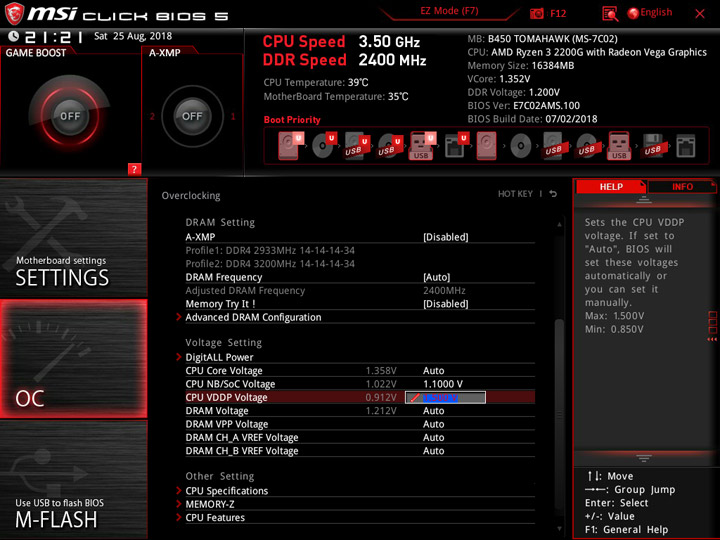Viewport: 720px width, 540px height.
Task: Select the UEFI CD/DVD boot device
Action: pos(324,146)
